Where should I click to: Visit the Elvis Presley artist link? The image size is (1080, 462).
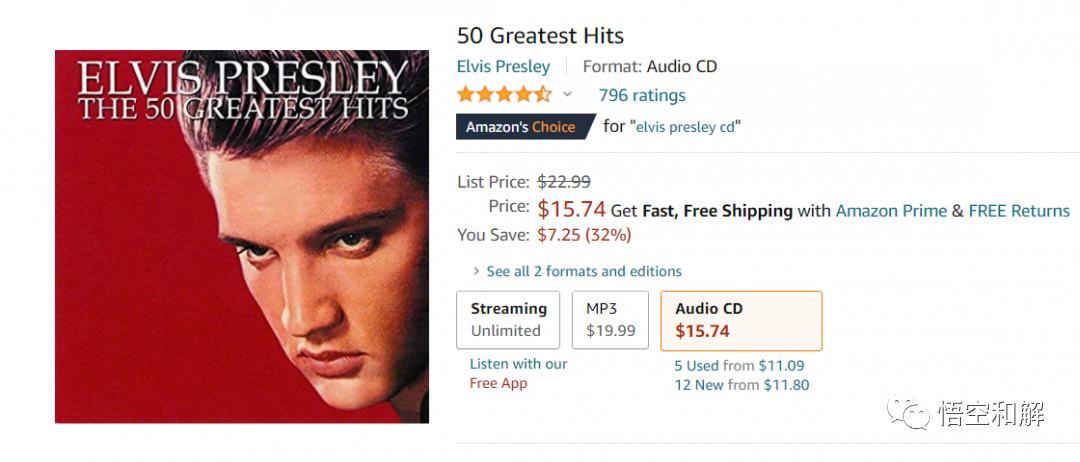click(x=503, y=66)
